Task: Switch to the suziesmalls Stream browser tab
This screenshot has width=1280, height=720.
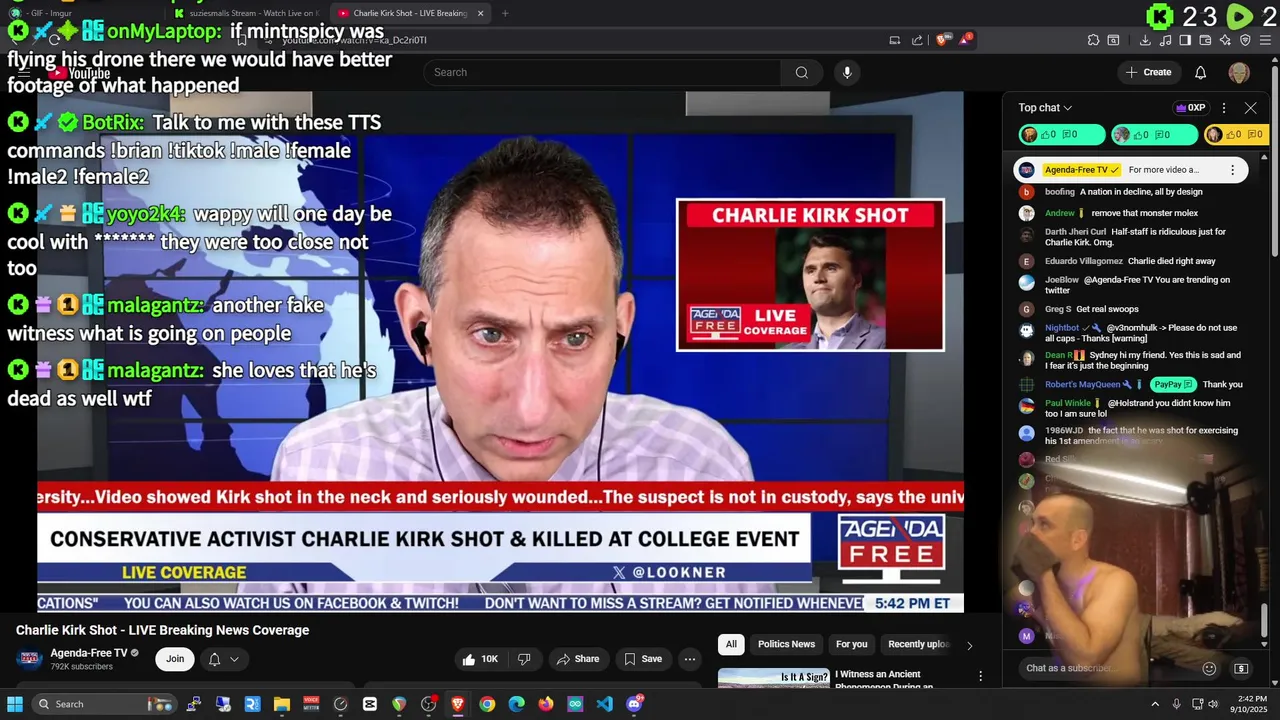Action: pyautogui.click(x=247, y=13)
